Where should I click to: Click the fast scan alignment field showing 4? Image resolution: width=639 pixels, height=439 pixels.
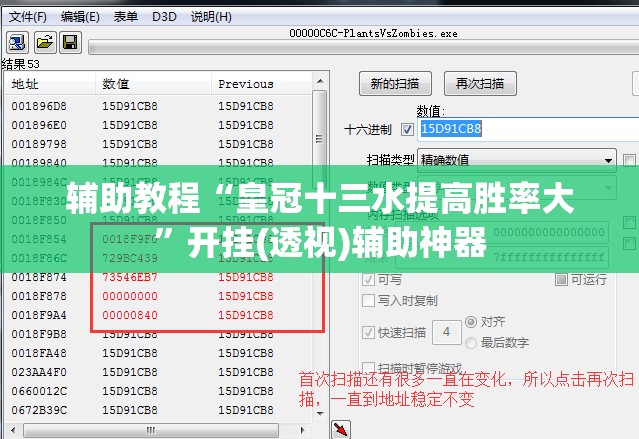coord(446,332)
